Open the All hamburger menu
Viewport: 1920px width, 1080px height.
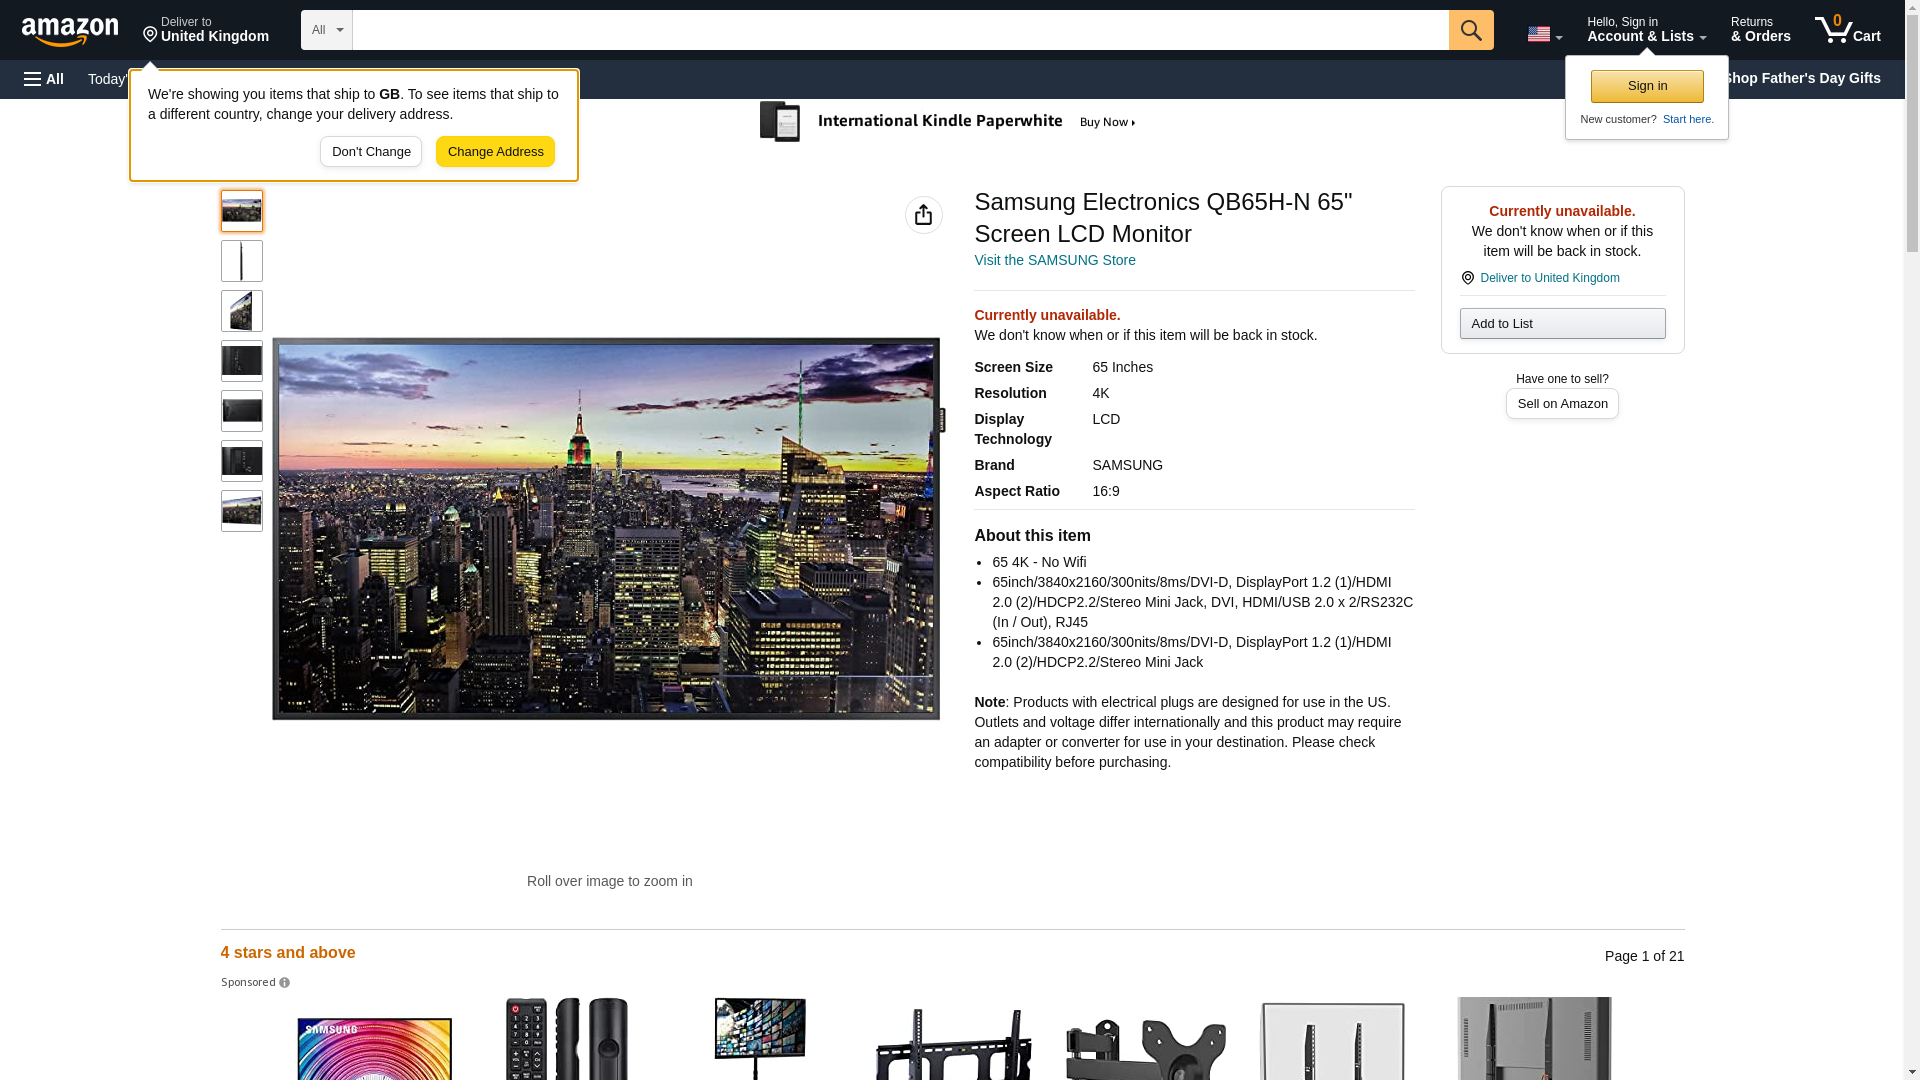point(44,79)
